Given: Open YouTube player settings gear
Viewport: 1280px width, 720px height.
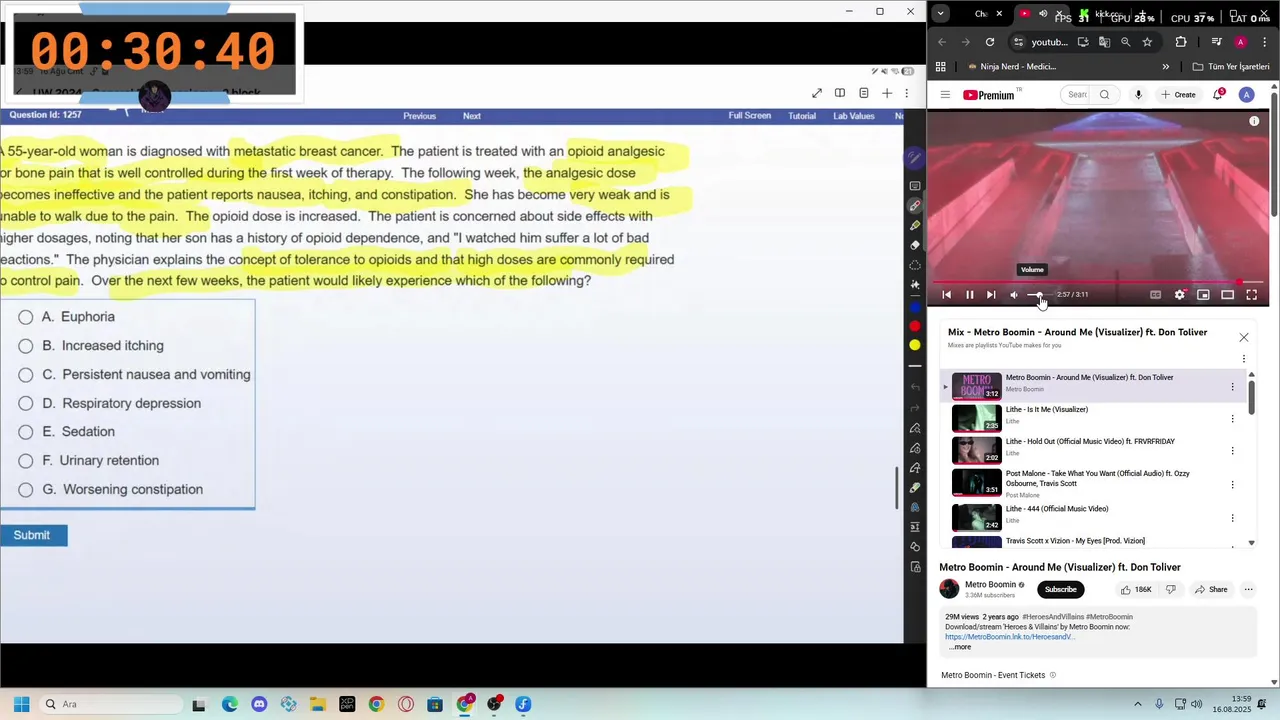Looking at the screenshot, I should pyautogui.click(x=1180, y=295).
